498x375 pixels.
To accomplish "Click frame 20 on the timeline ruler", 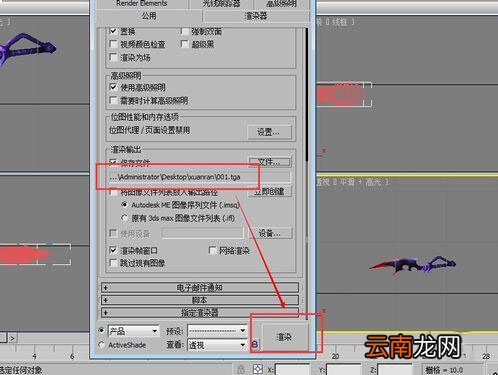I will click(335, 356).
